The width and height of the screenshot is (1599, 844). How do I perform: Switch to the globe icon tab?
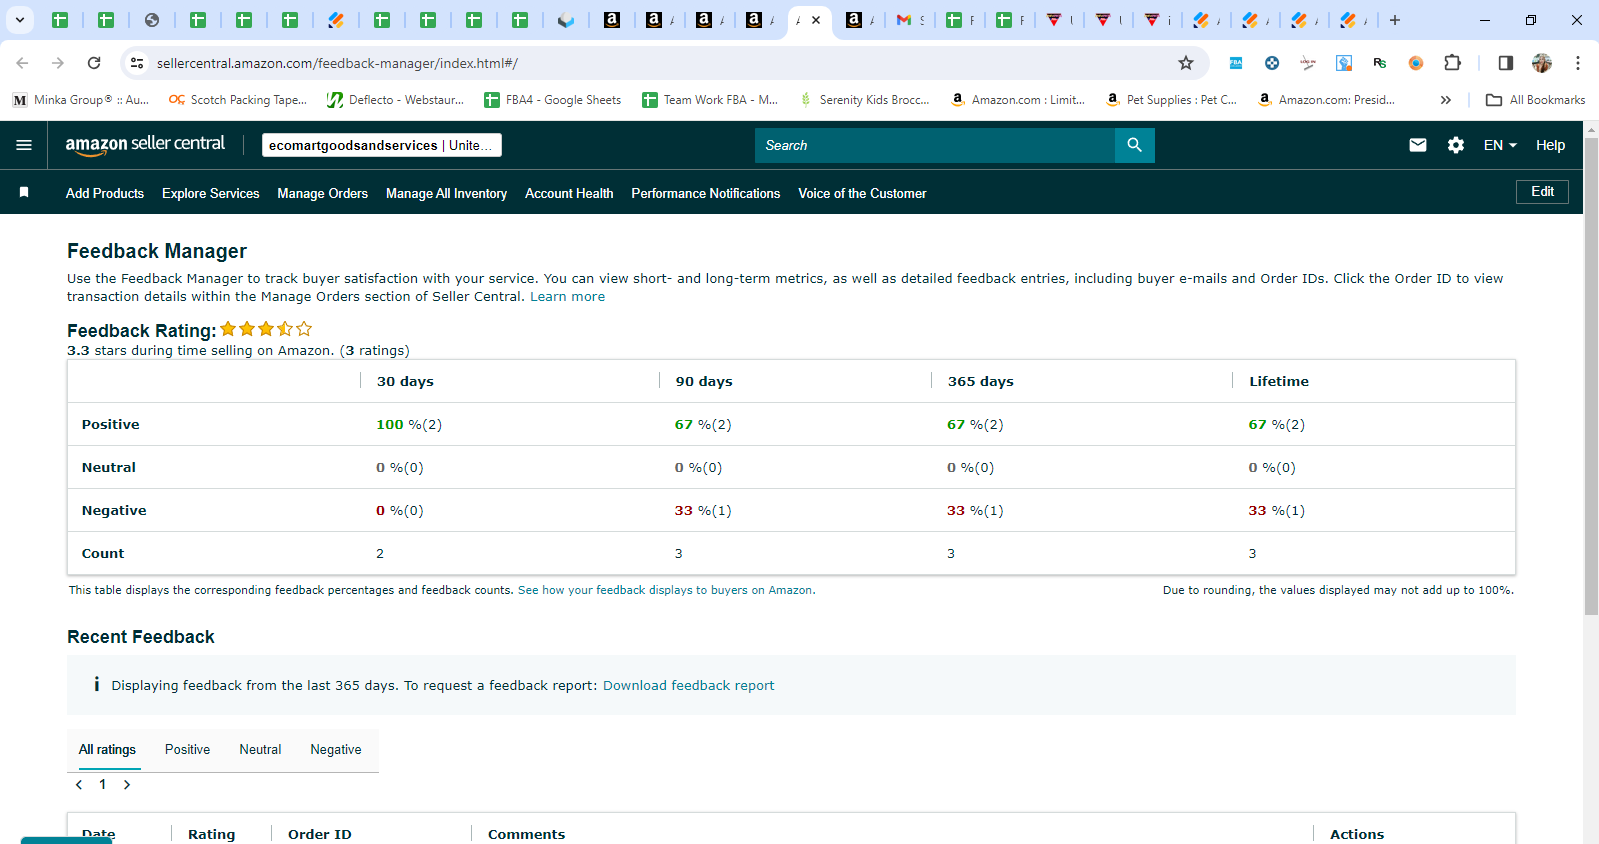pos(152,20)
